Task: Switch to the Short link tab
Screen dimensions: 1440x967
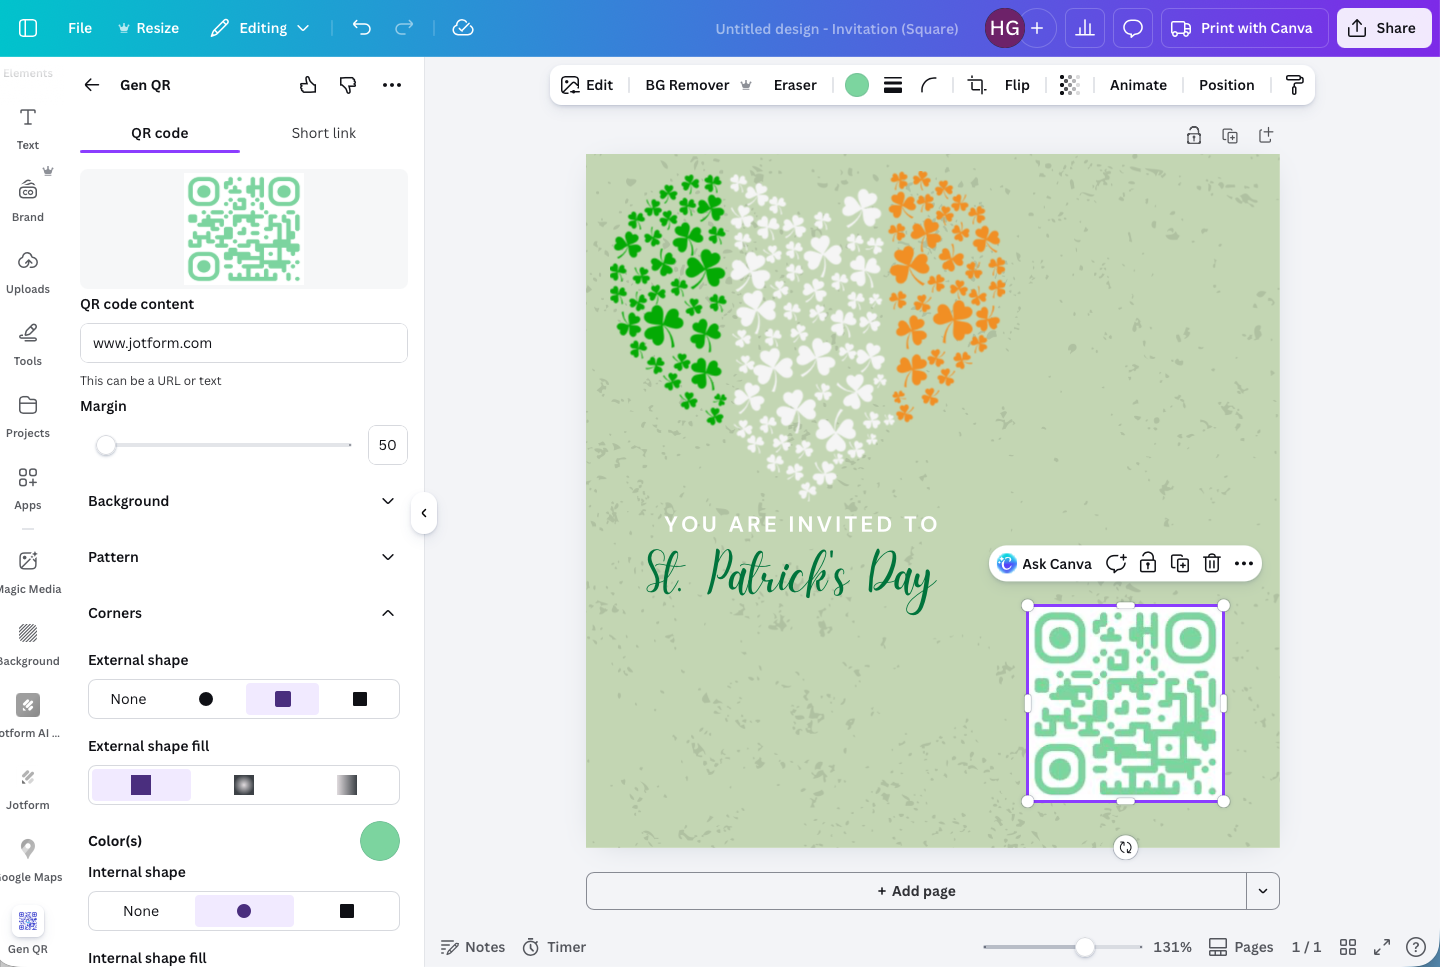Action: coord(323,132)
